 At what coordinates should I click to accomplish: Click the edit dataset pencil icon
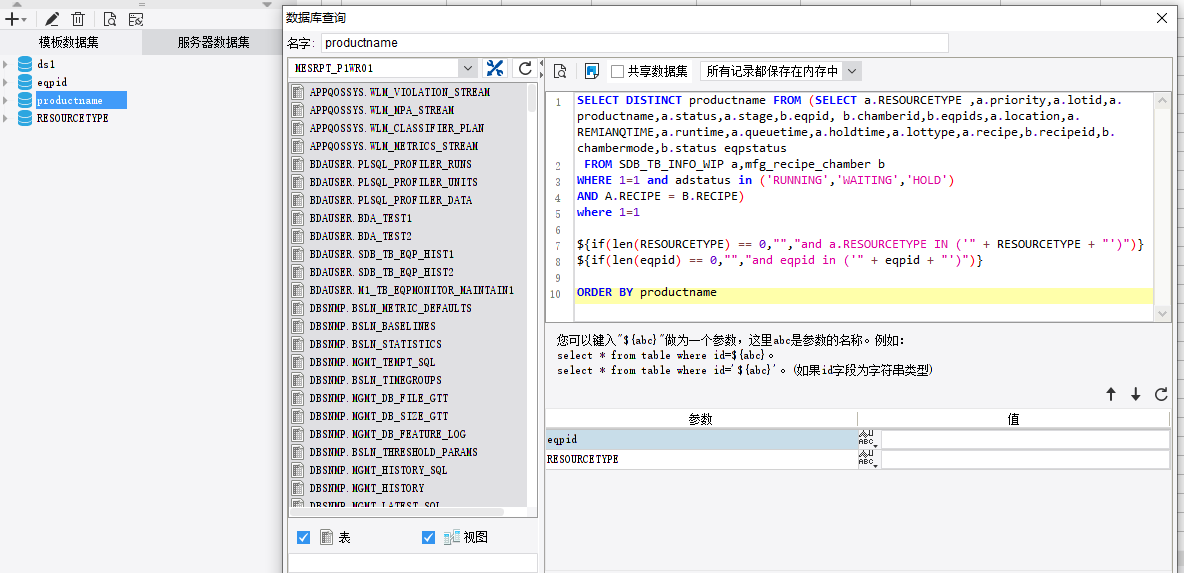click(52, 20)
